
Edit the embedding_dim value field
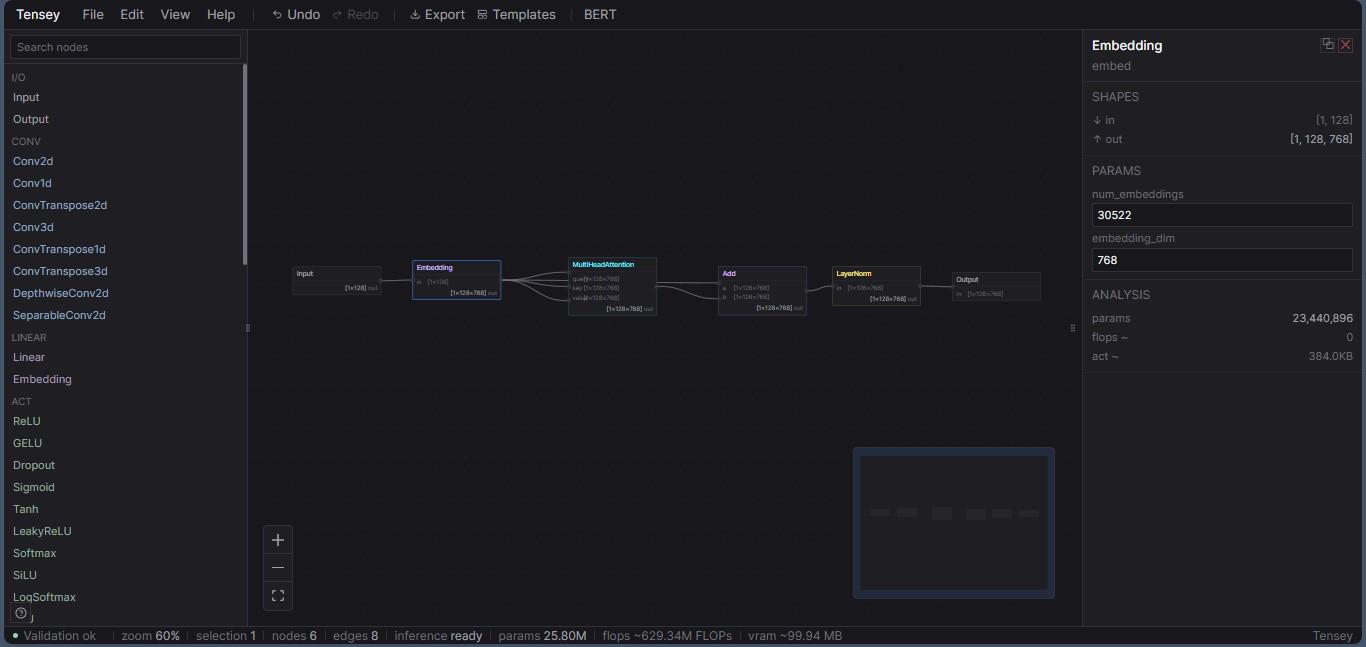coord(1222,260)
